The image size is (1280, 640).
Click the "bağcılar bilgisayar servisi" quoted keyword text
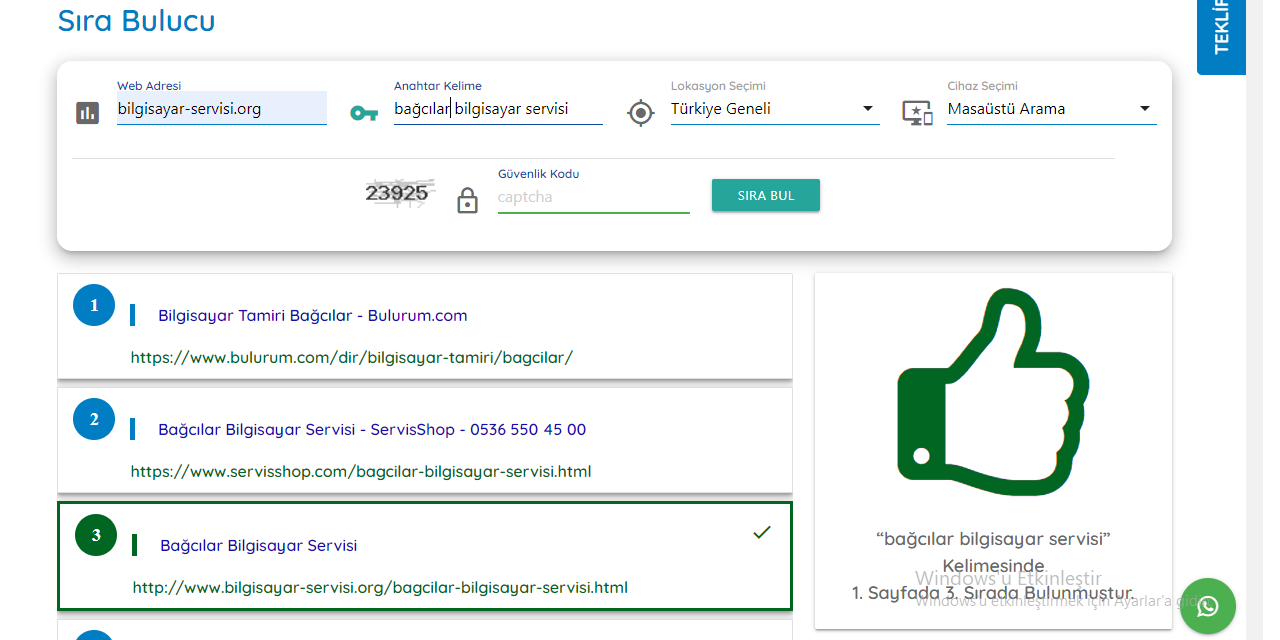993,539
